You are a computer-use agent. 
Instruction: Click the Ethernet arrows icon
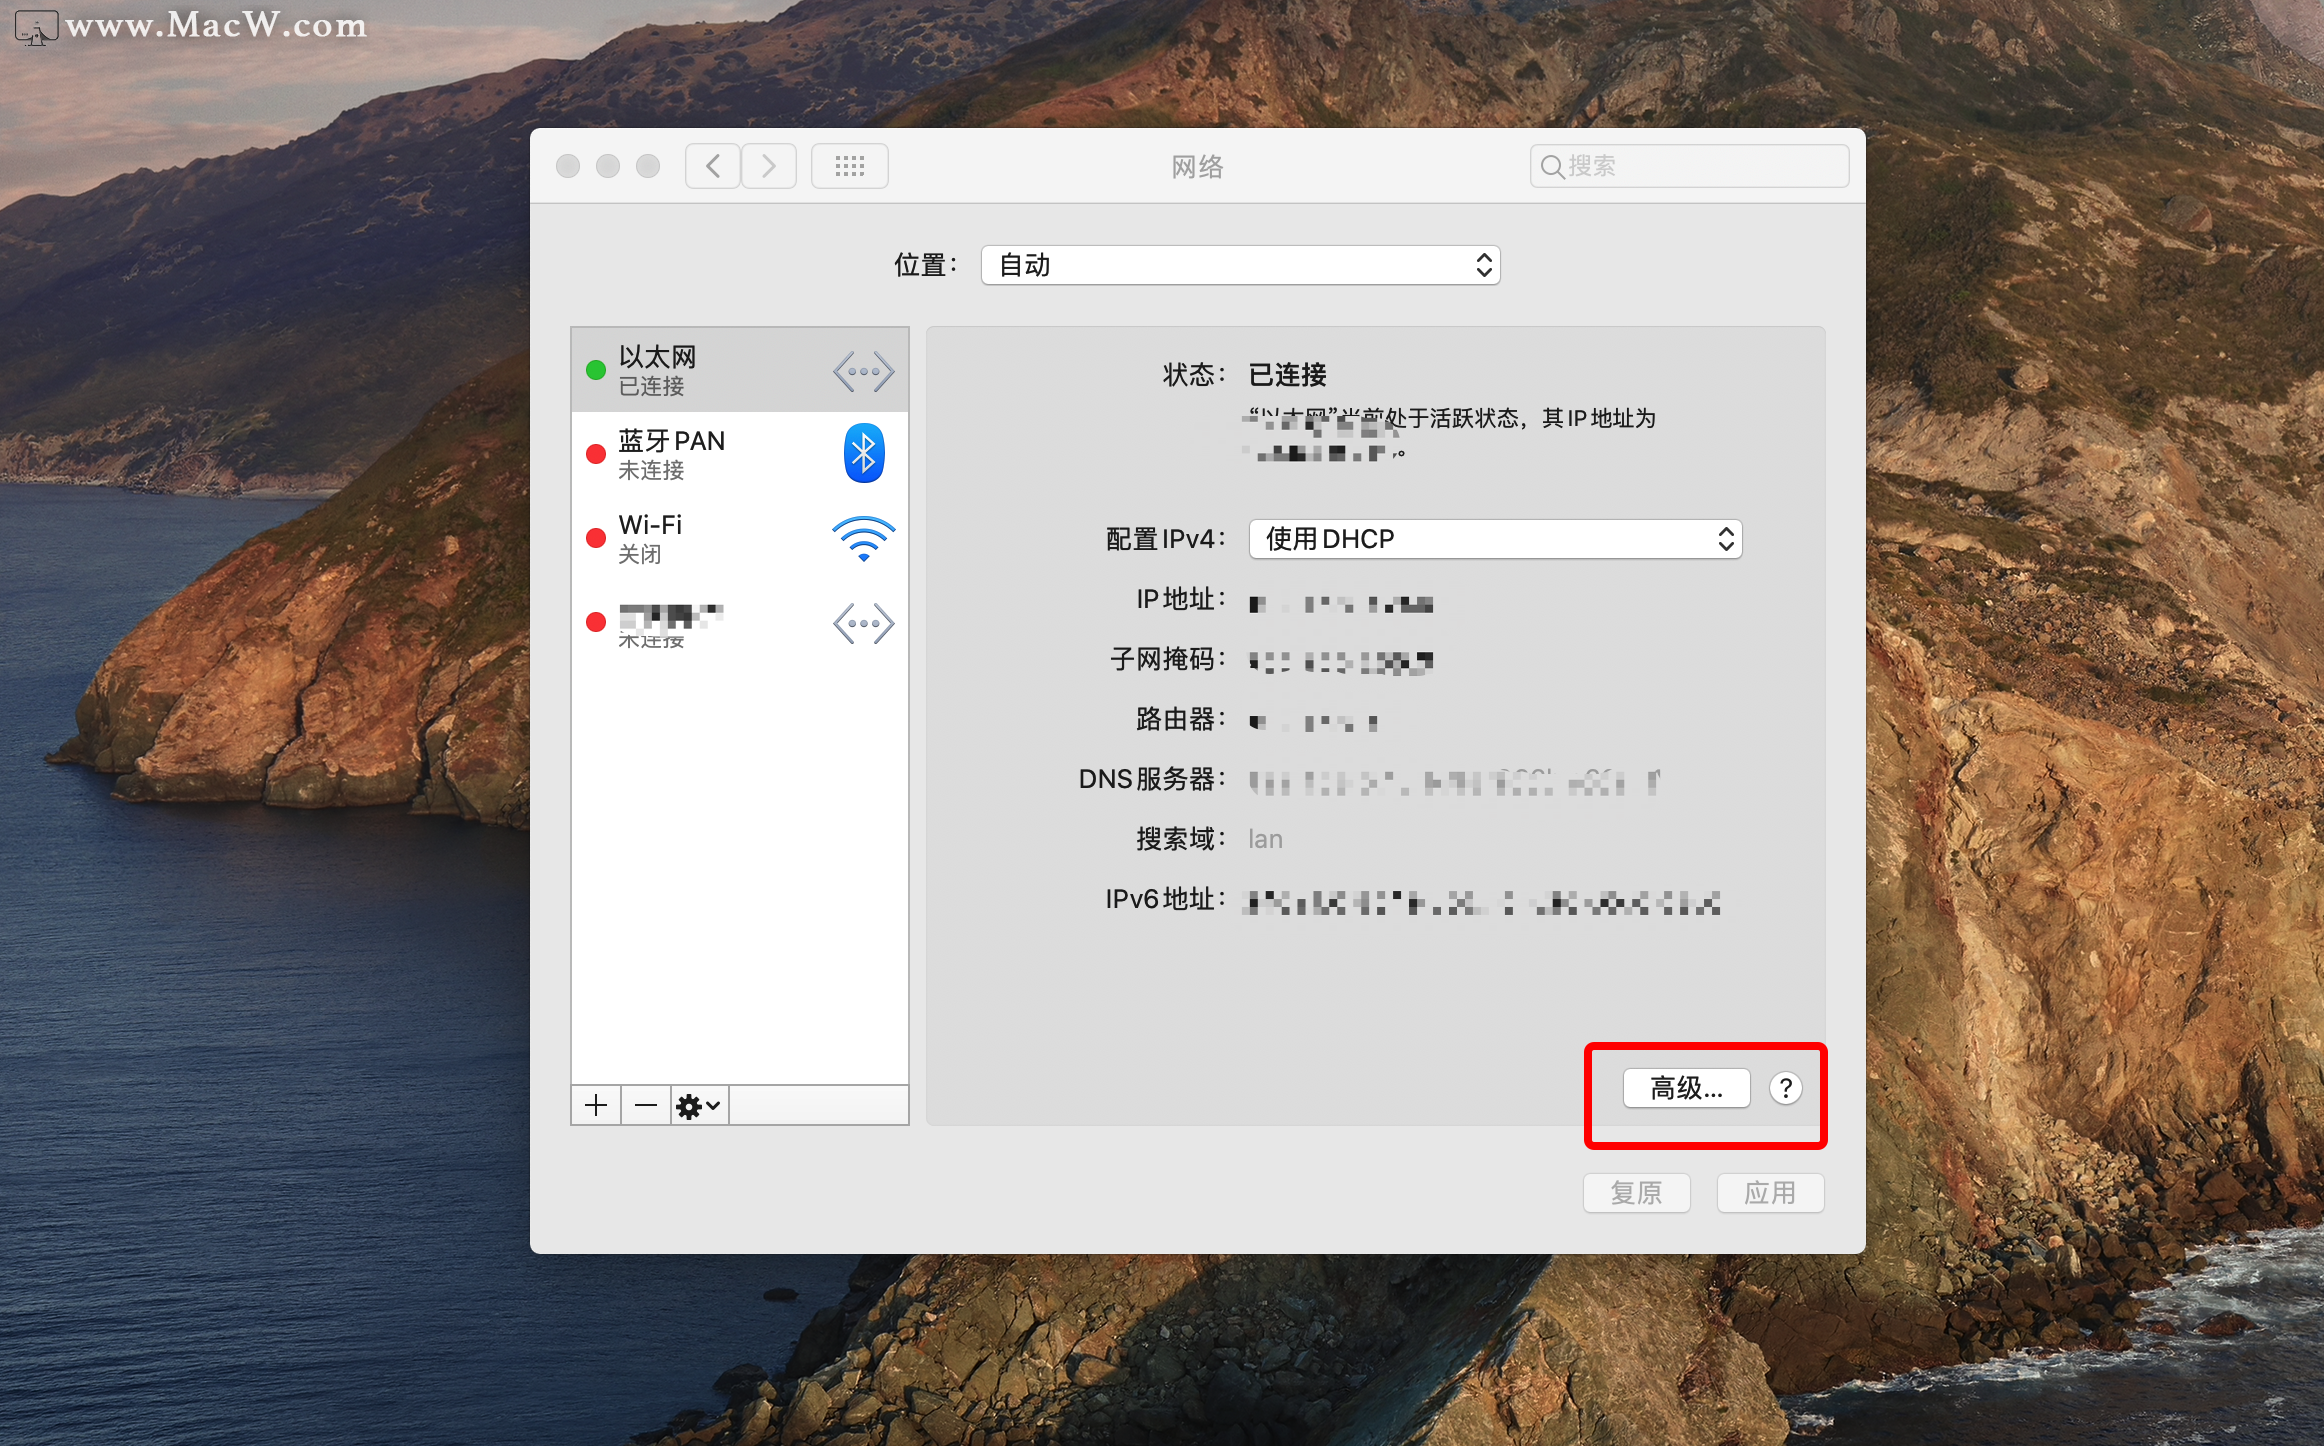tap(863, 372)
